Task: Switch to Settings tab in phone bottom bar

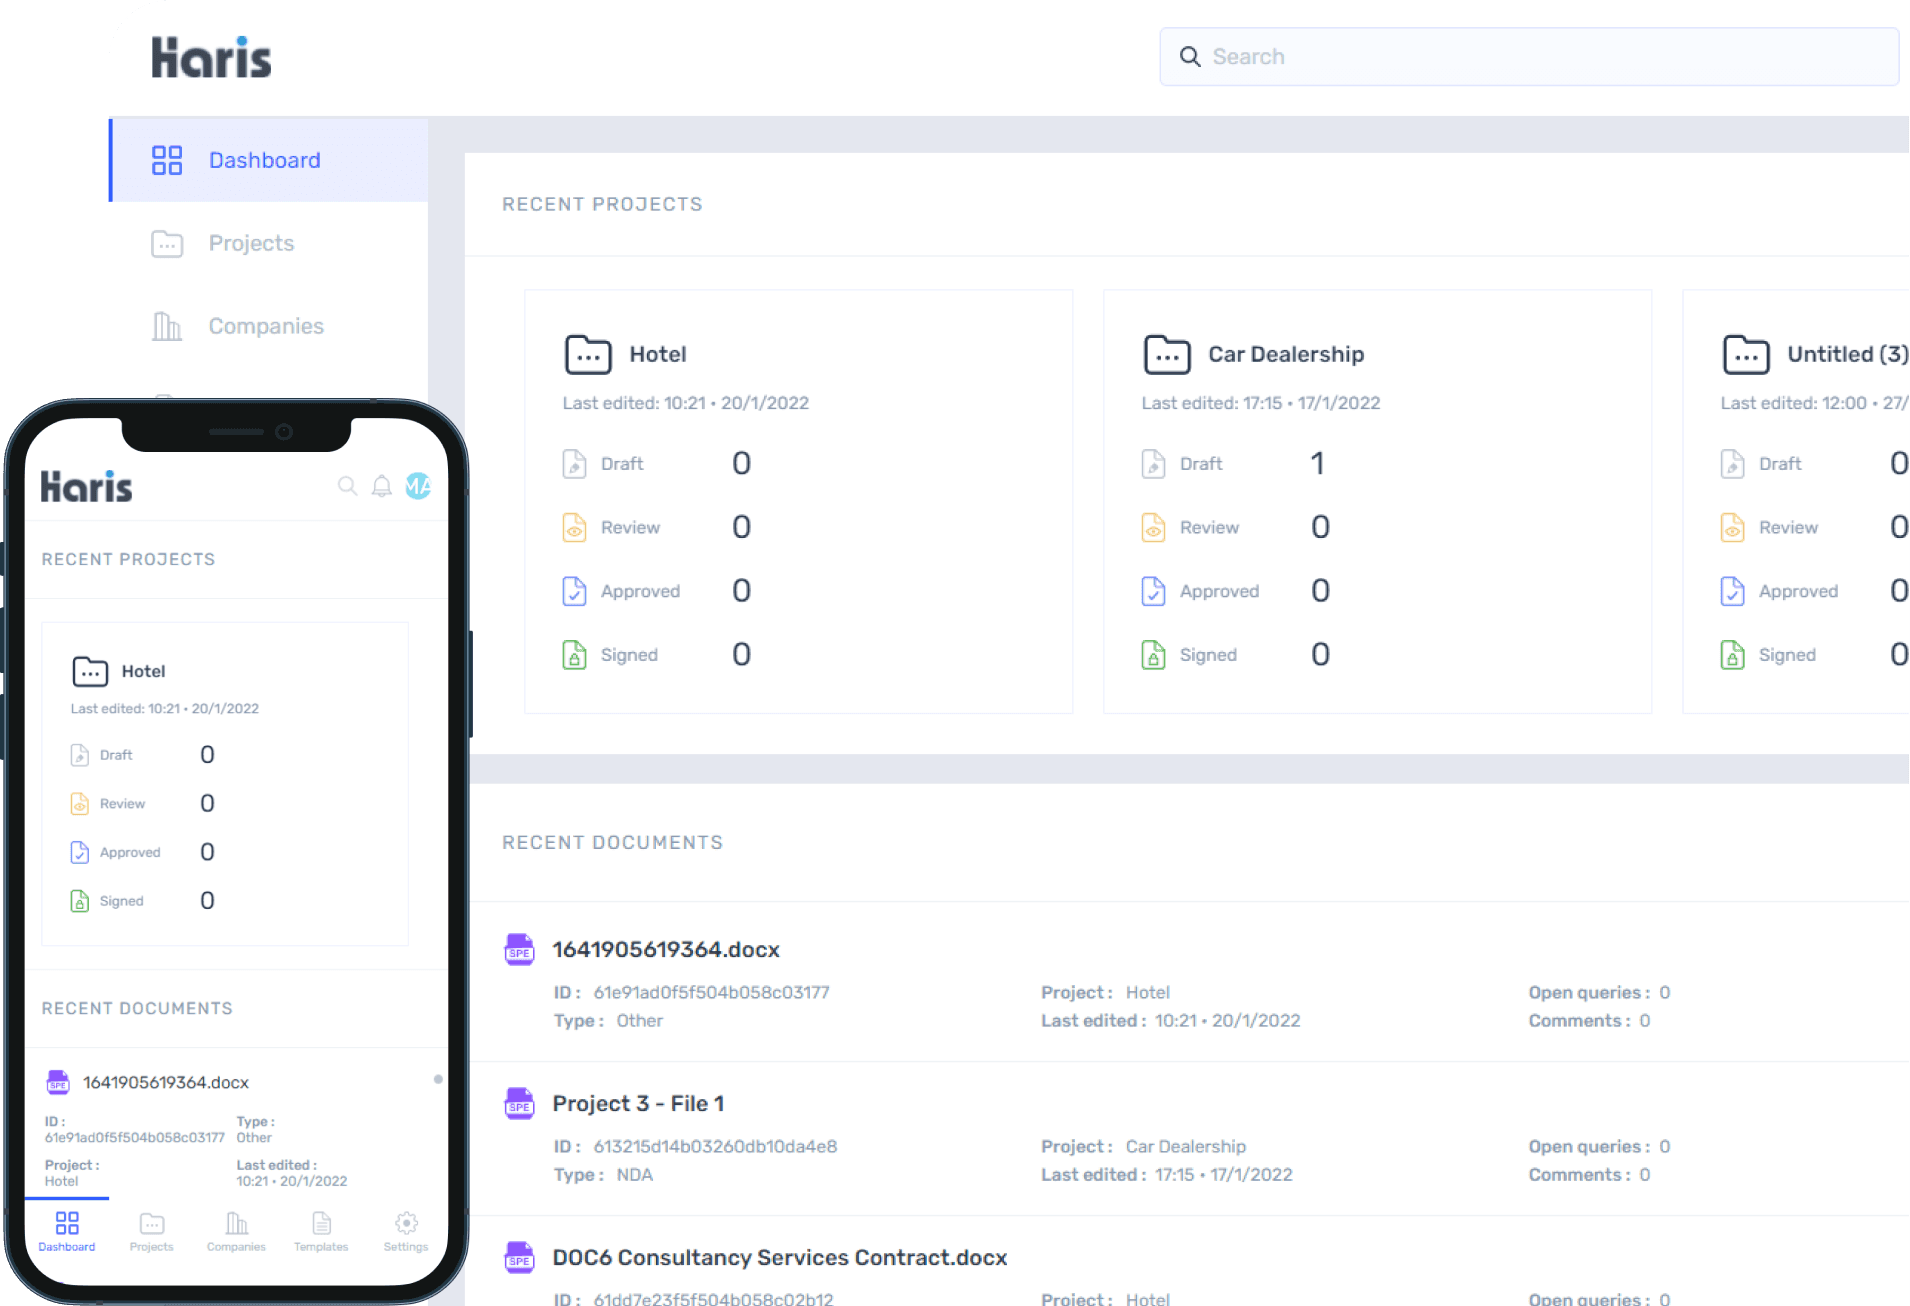Action: coord(406,1232)
